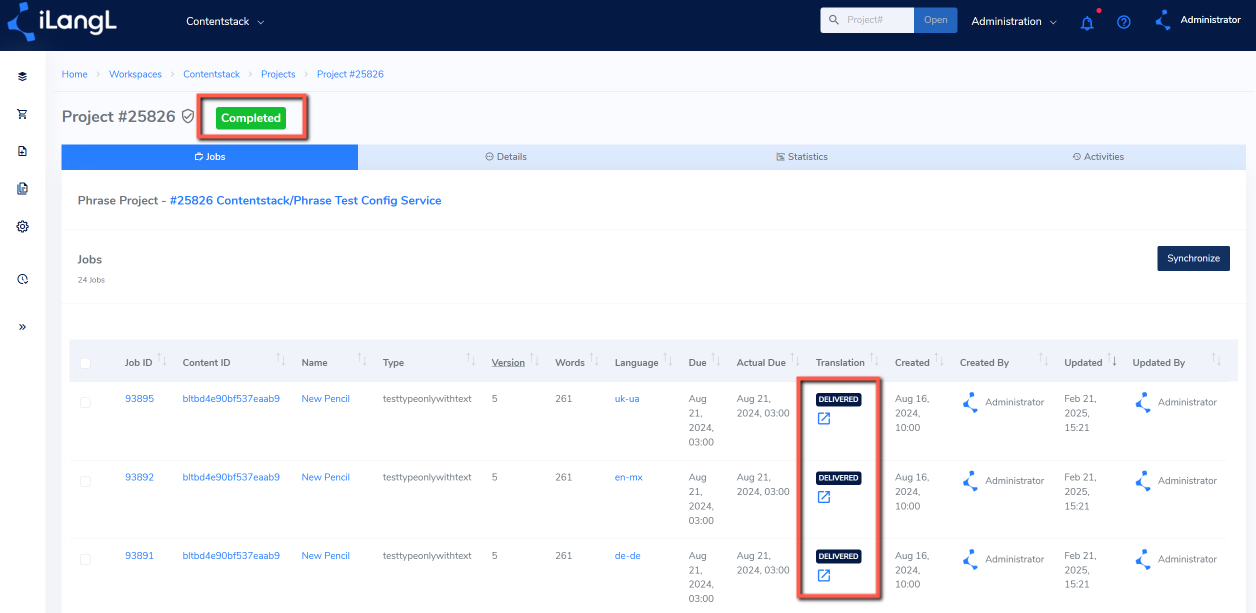This screenshot has height=613, width=1256.
Task: Open the new document sidebar icon
Action: (x=22, y=151)
